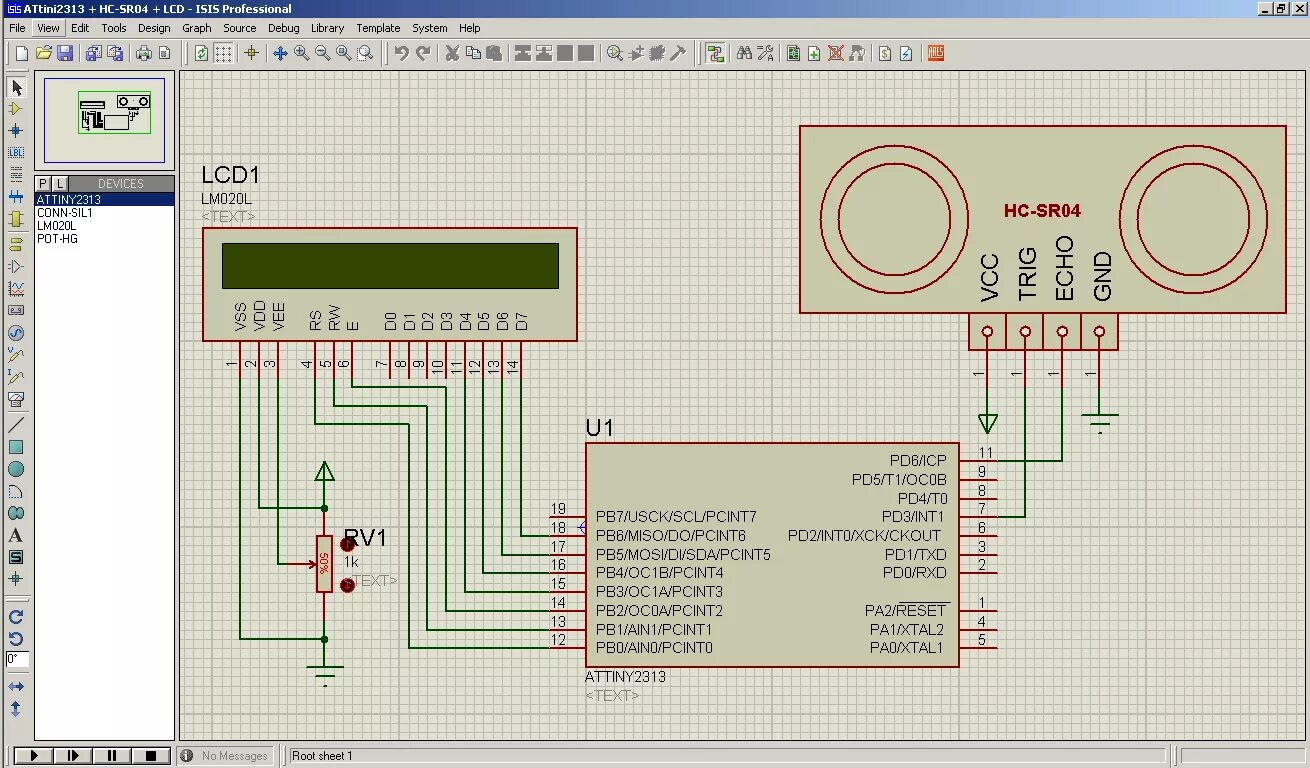Click the zoom out magnifier

pos(323,53)
